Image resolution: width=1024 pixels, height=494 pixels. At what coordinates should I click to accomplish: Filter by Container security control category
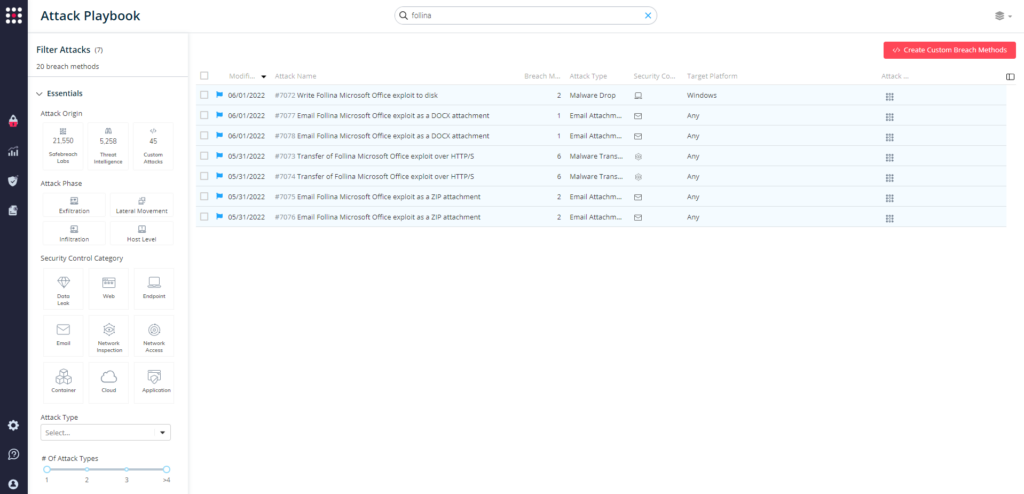63,382
